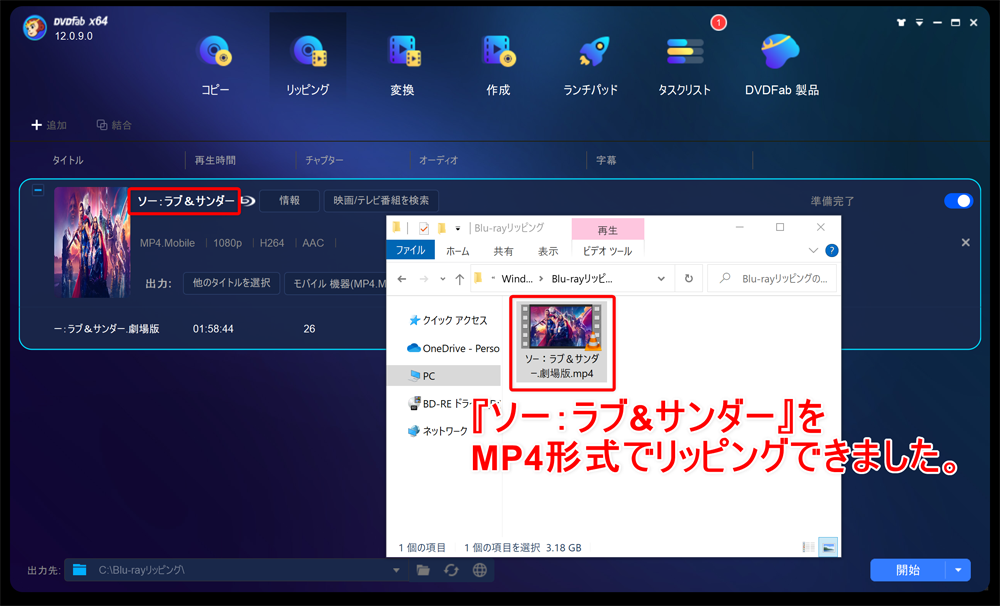Viewport: 1000px width, 606px height.
Task: Click 他のタイトルを選択 button
Action: pos(232,283)
